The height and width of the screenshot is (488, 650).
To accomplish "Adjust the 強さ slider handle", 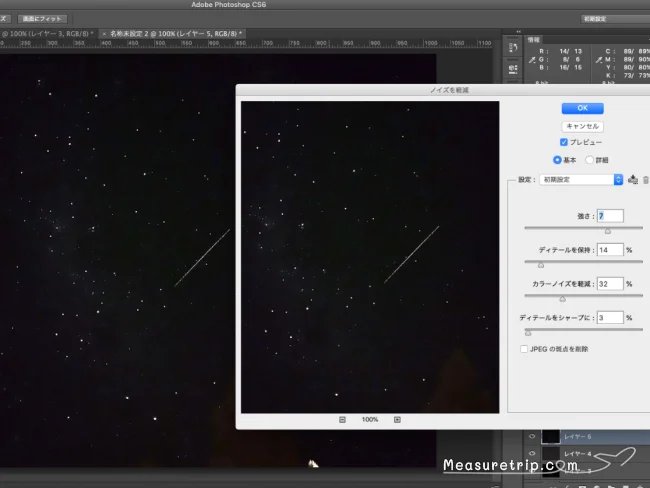I will click(608, 231).
